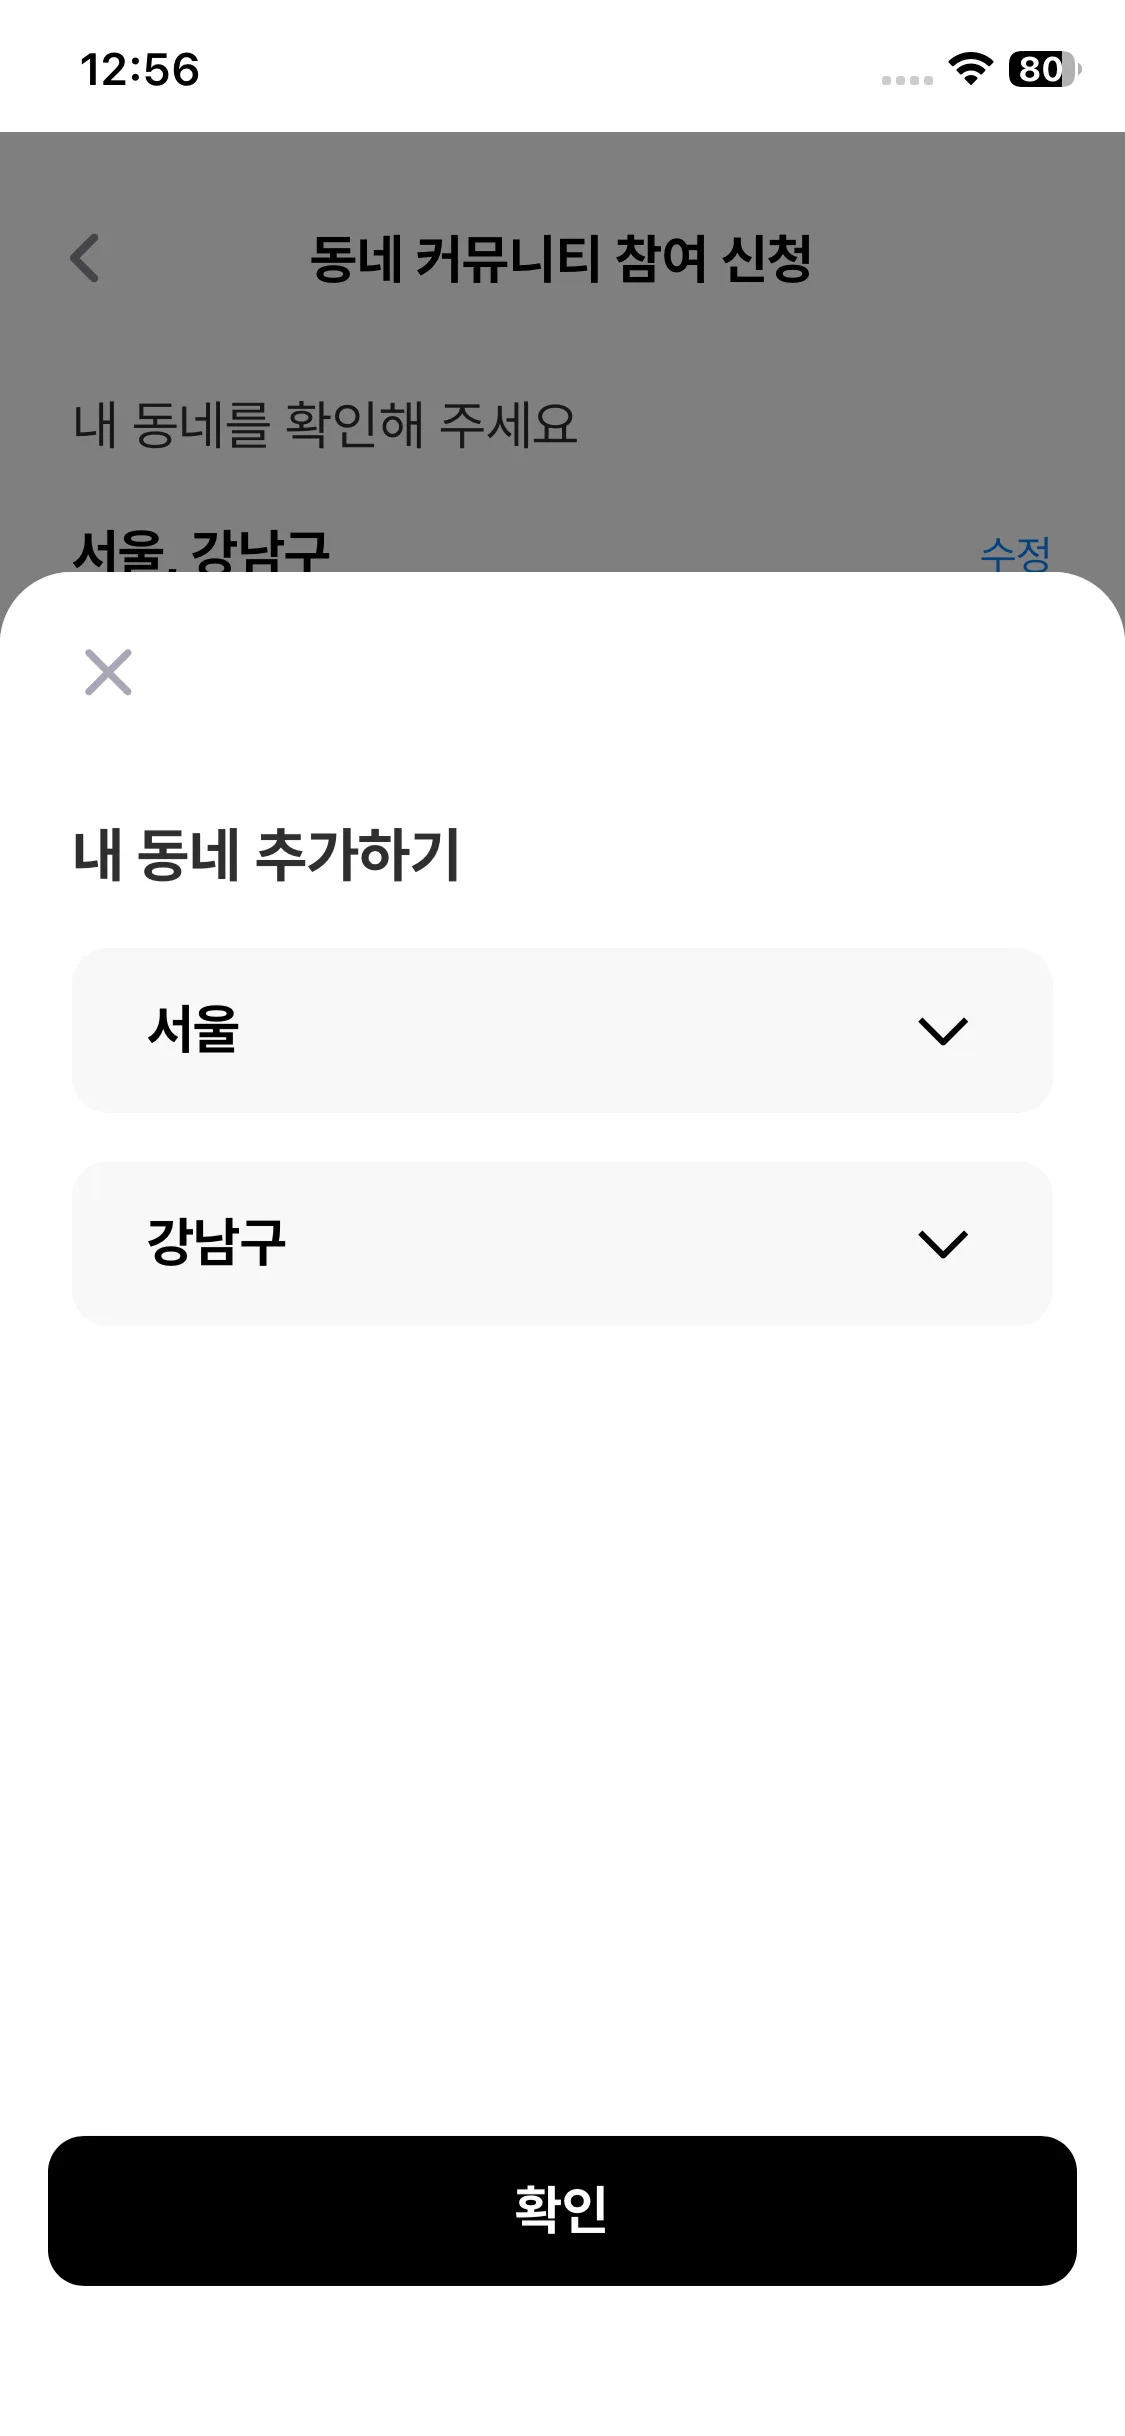Viewport: 1125px width, 2436px height.
Task: Tap the battery indicator showing 80
Action: click(x=1043, y=69)
